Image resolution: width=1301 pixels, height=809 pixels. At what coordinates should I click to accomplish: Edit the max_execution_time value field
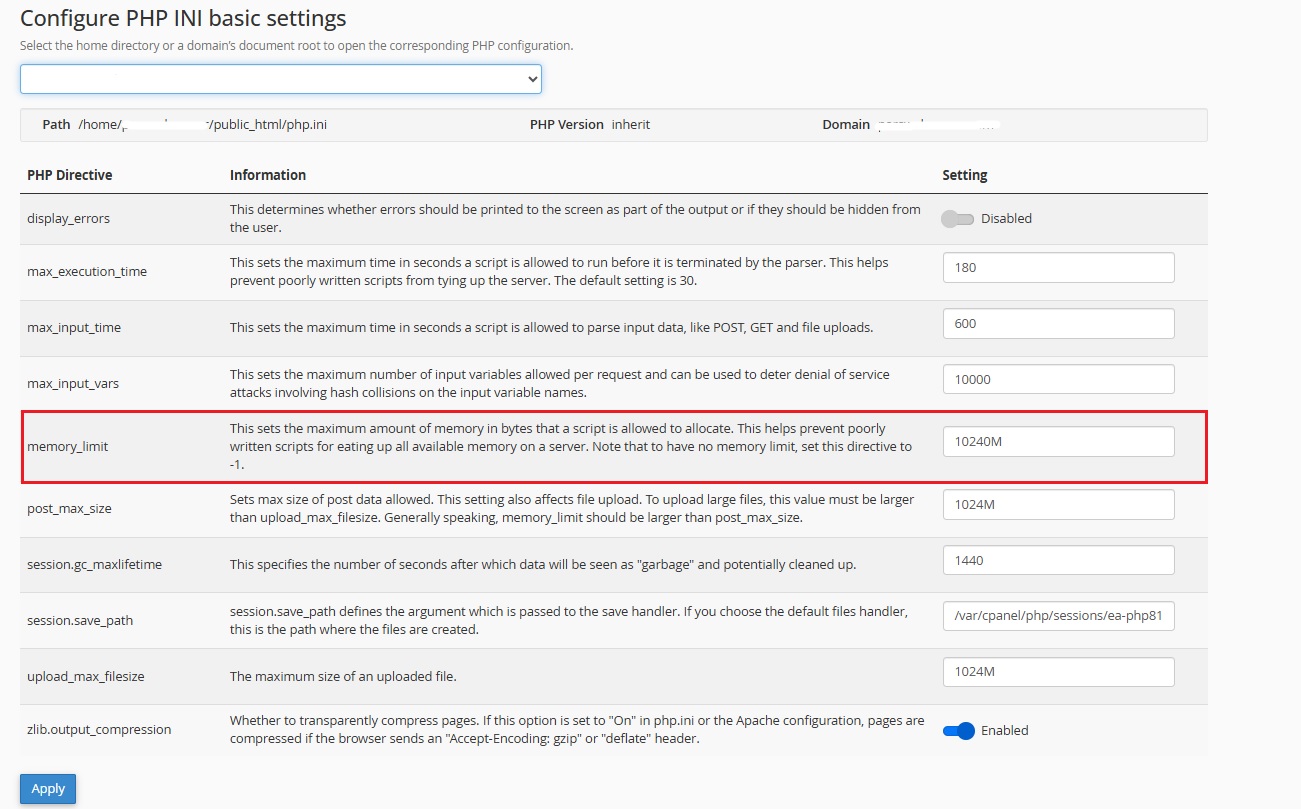pos(1059,268)
